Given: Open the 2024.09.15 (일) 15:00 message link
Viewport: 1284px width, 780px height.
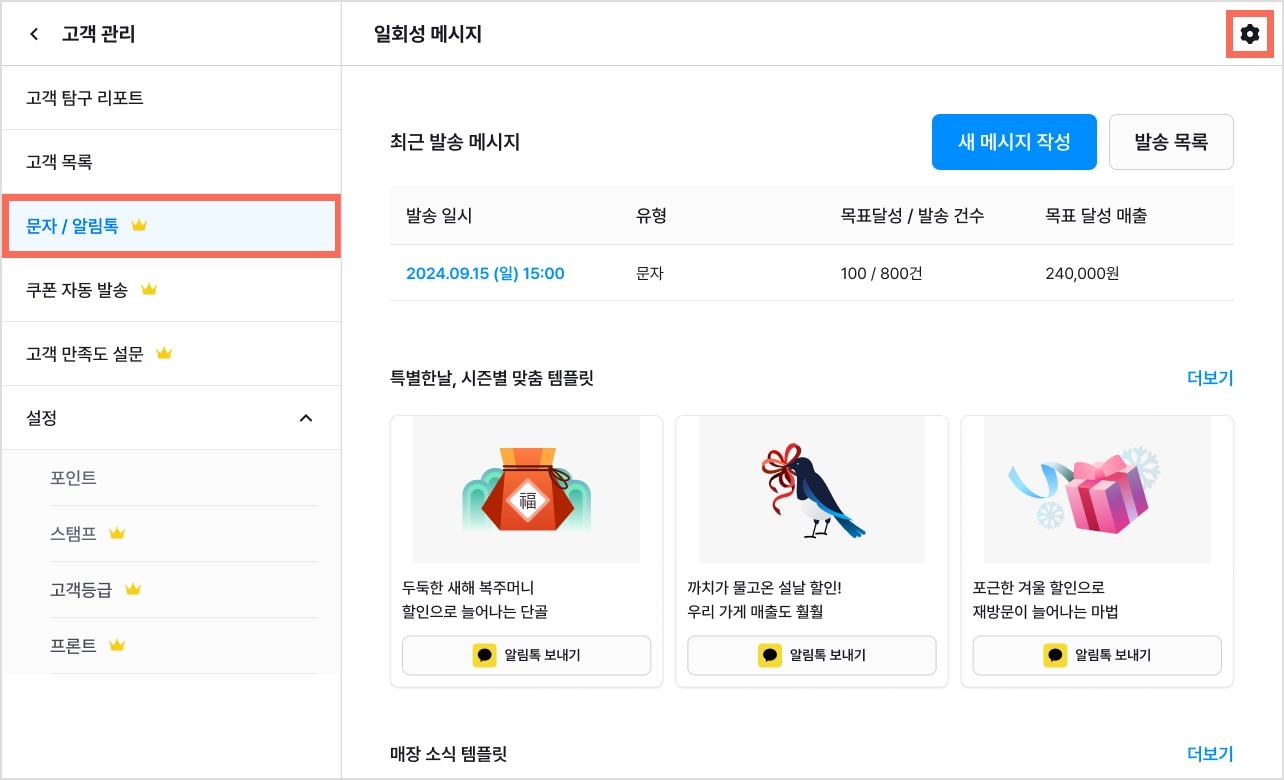Looking at the screenshot, I should pyautogui.click(x=485, y=273).
